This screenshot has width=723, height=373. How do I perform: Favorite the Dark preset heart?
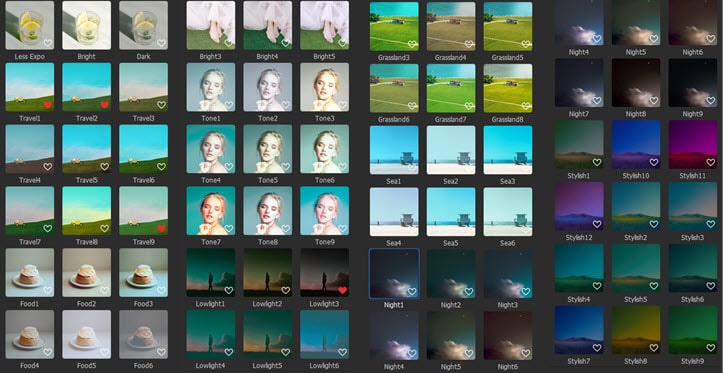(x=161, y=43)
